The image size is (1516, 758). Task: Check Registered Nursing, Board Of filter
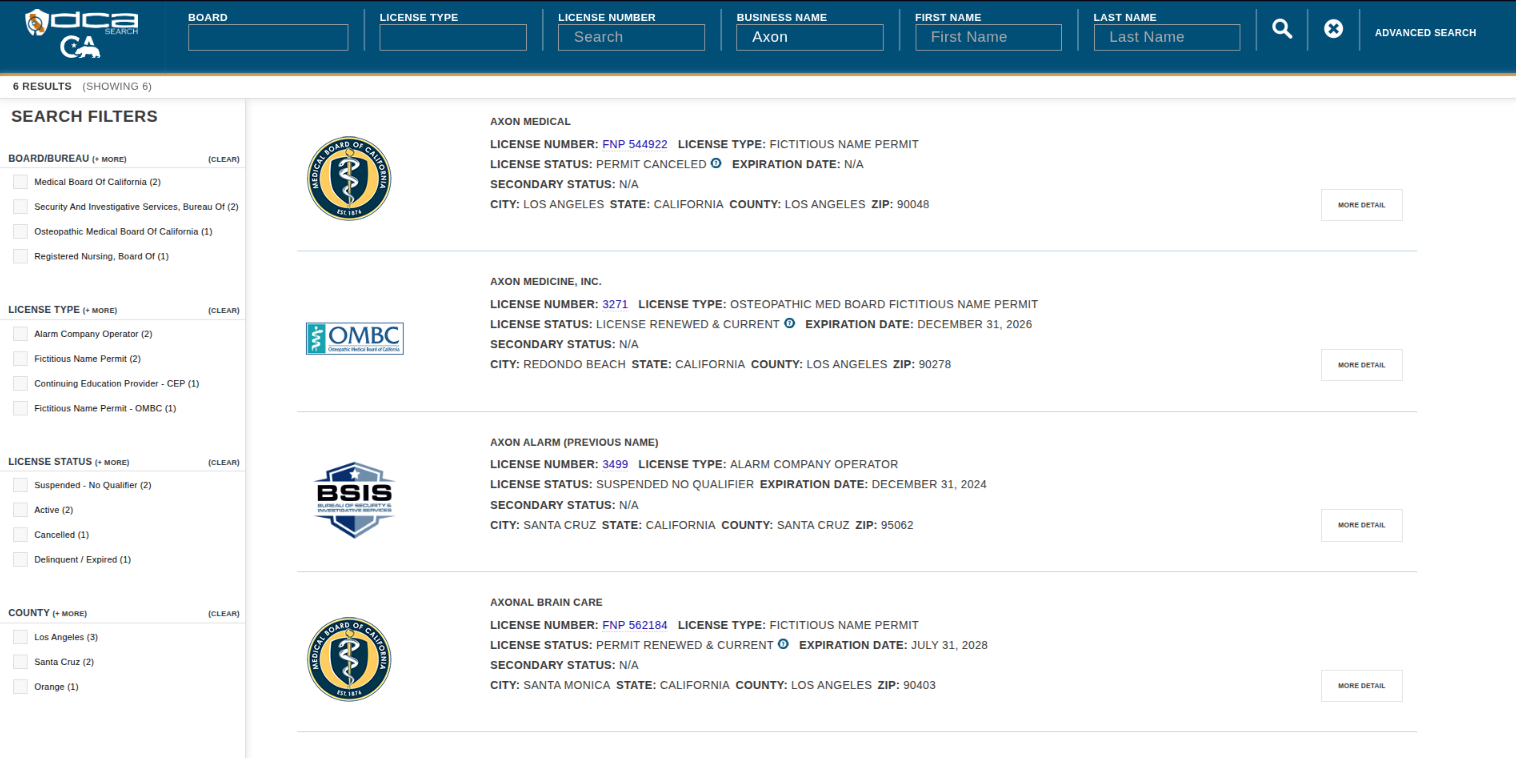click(20, 257)
